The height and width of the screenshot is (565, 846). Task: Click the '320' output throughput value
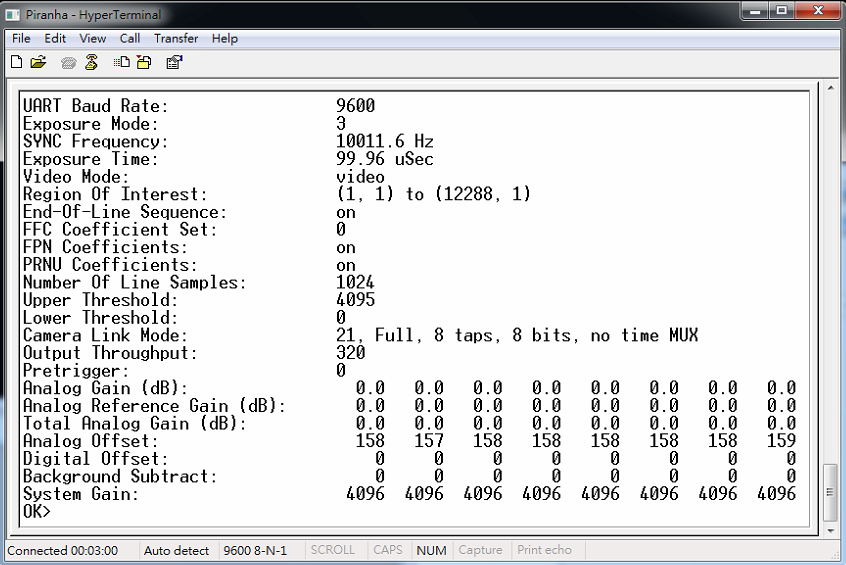pos(351,353)
